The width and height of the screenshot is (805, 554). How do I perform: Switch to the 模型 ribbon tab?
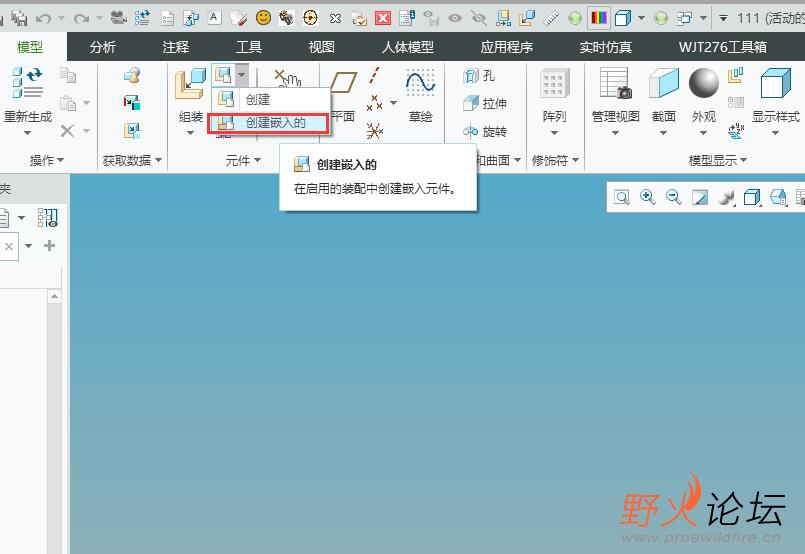(x=30, y=47)
